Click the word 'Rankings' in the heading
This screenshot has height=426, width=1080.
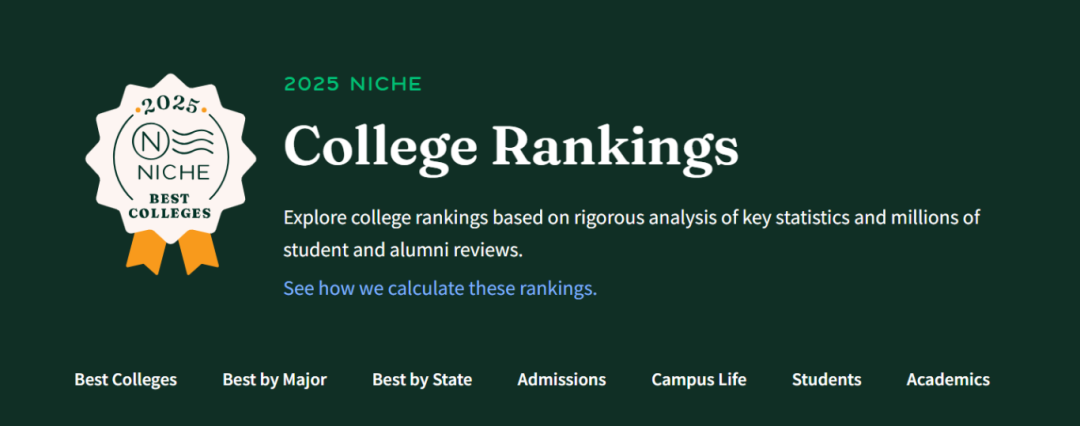click(x=615, y=146)
